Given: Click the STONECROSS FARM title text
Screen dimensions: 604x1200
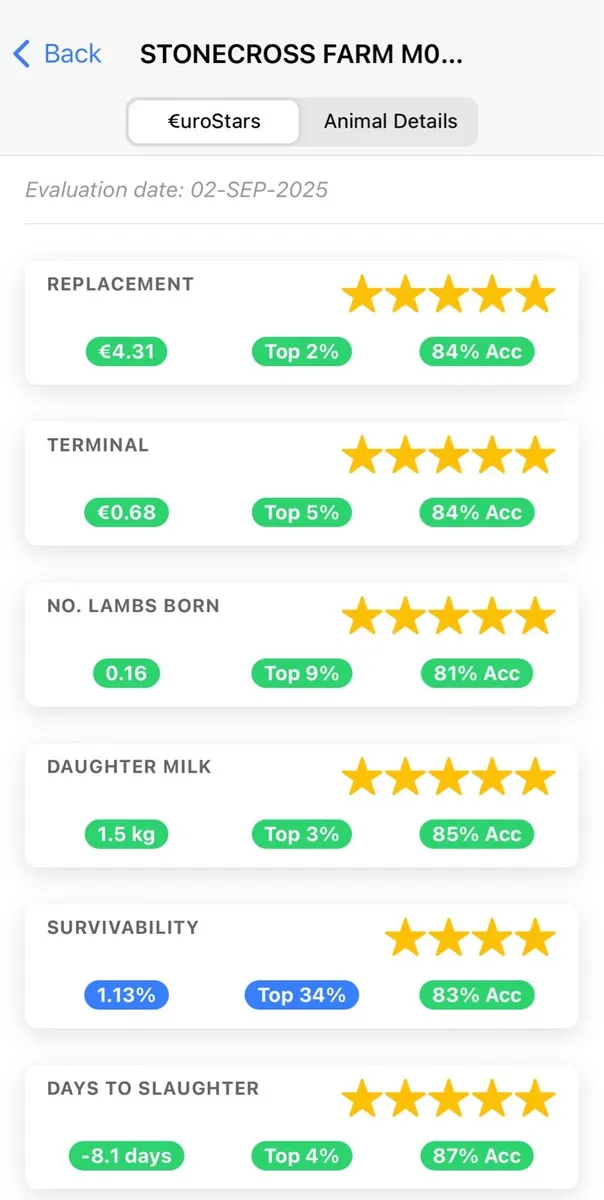Looking at the screenshot, I should [301, 54].
